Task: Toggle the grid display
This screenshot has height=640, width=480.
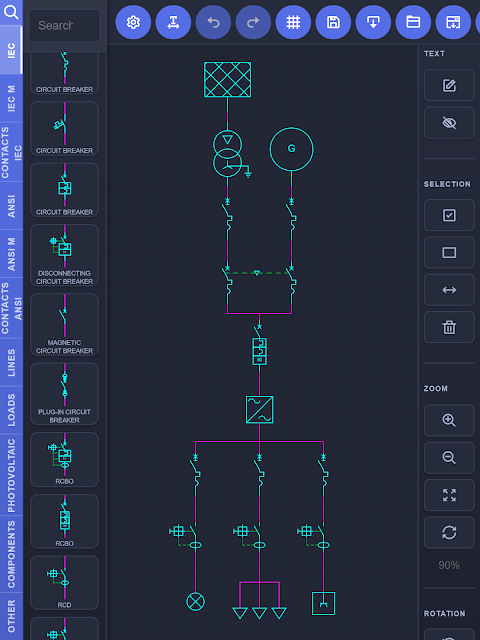Action: [293, 22]
